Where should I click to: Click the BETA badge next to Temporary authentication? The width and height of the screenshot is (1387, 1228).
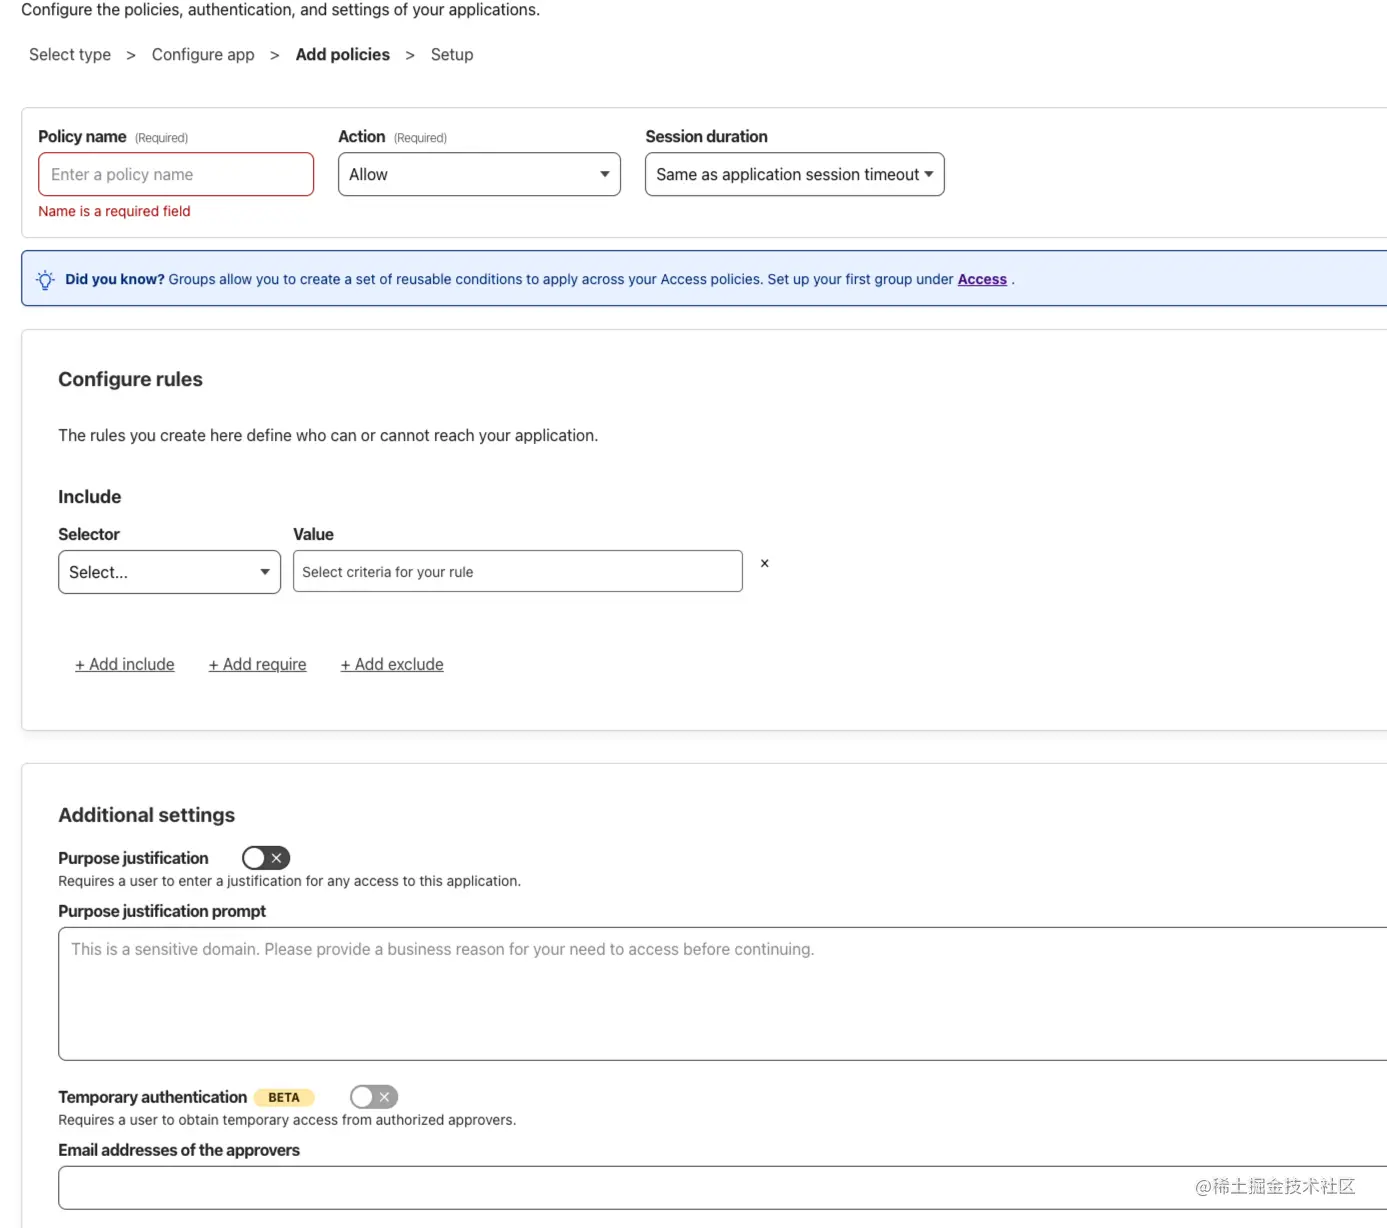[284, 1097]
